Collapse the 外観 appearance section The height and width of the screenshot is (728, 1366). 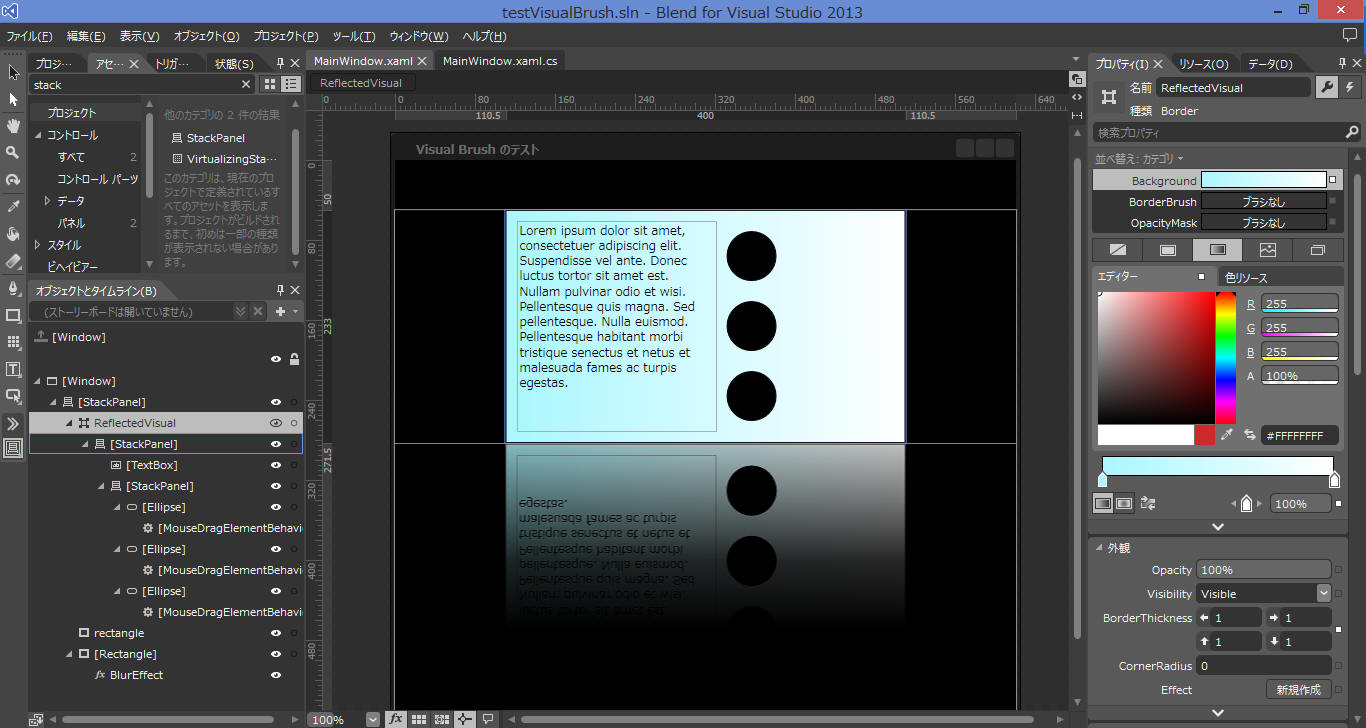click(x=1099, y=548)
